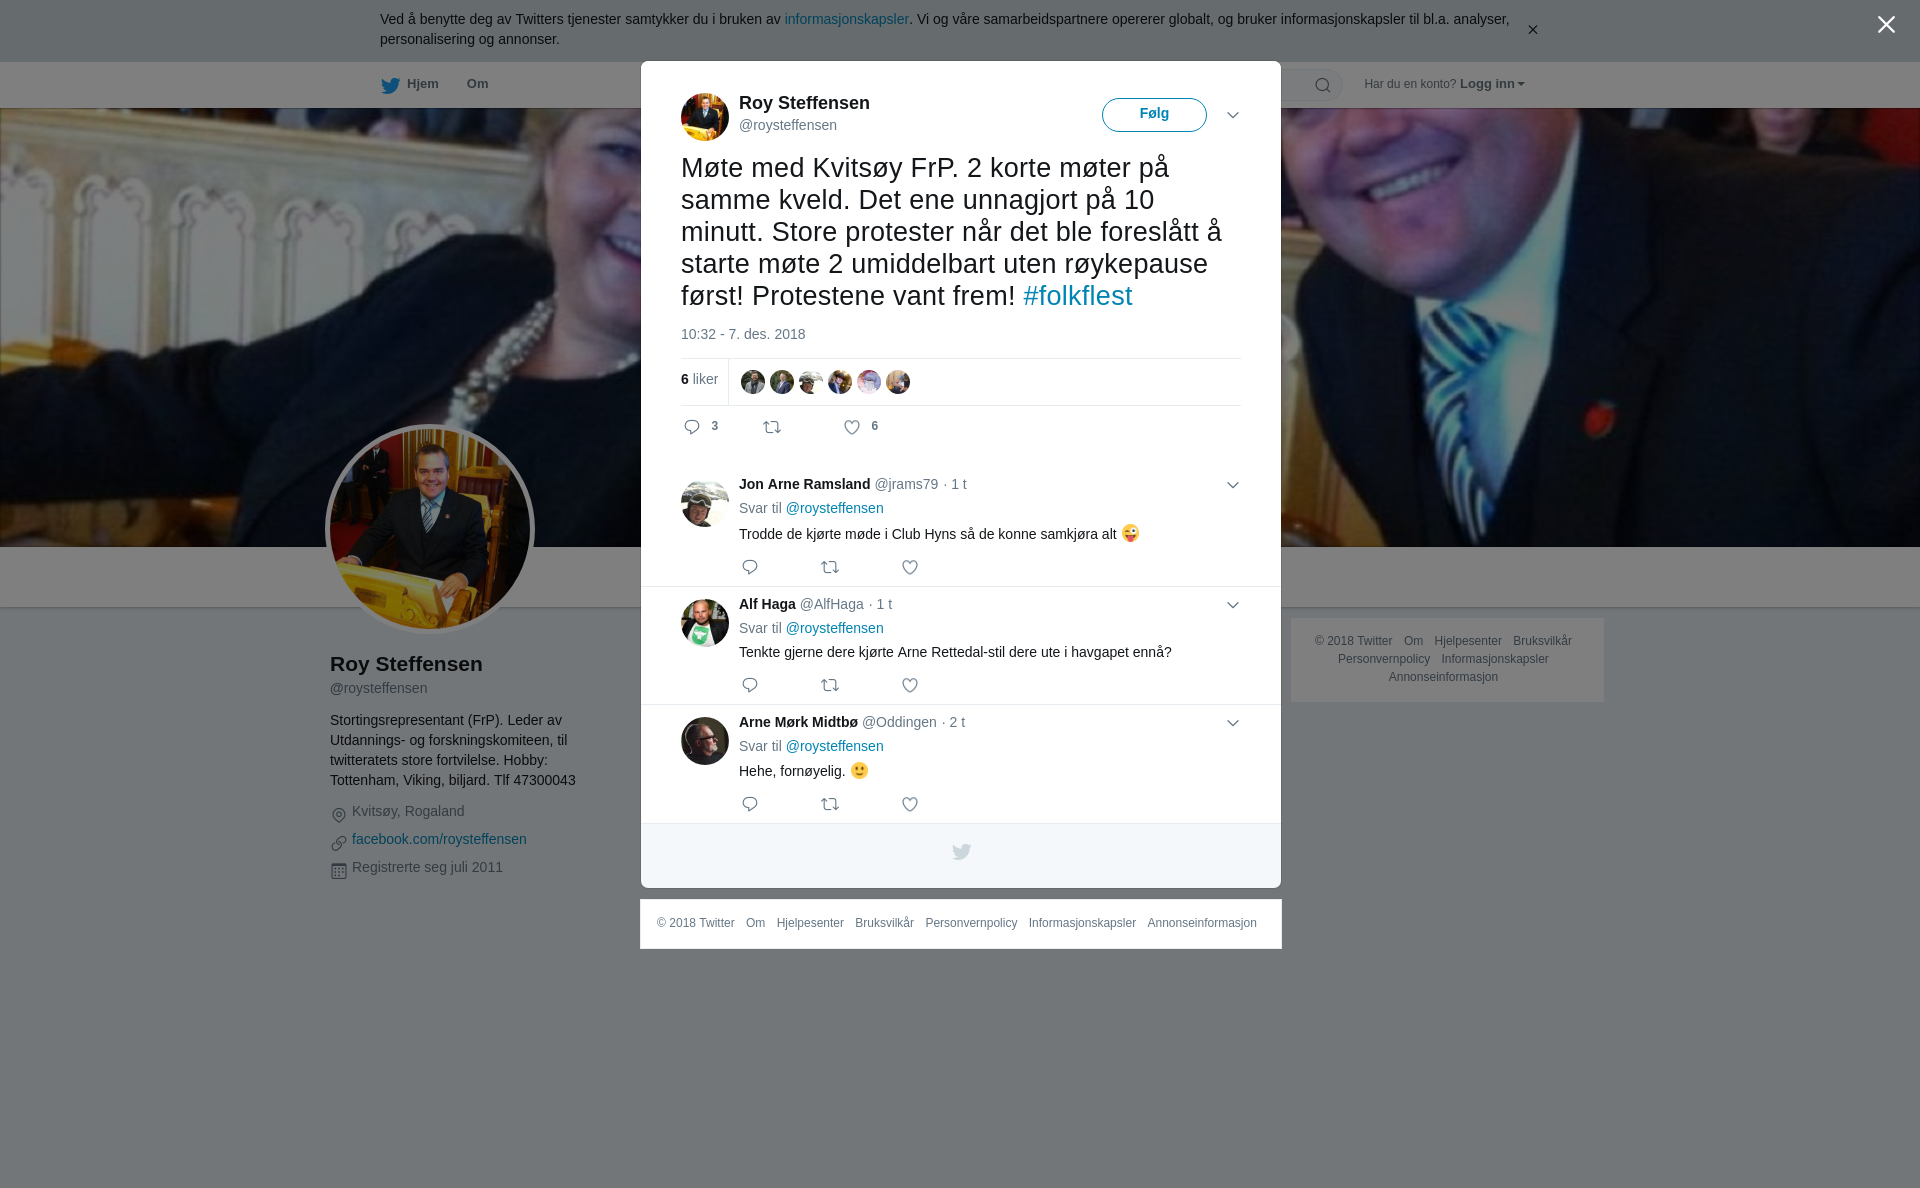Retweet Alf Haga's reply
This screenshot has height=1188, width=1920.
830,686
